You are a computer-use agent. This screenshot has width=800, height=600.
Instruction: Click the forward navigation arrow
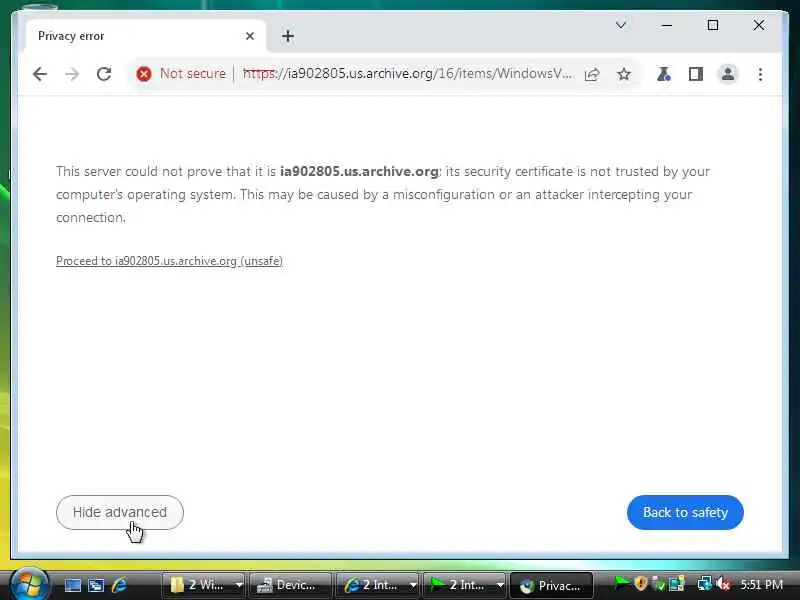pyautogui.click(x=72, y=74)
